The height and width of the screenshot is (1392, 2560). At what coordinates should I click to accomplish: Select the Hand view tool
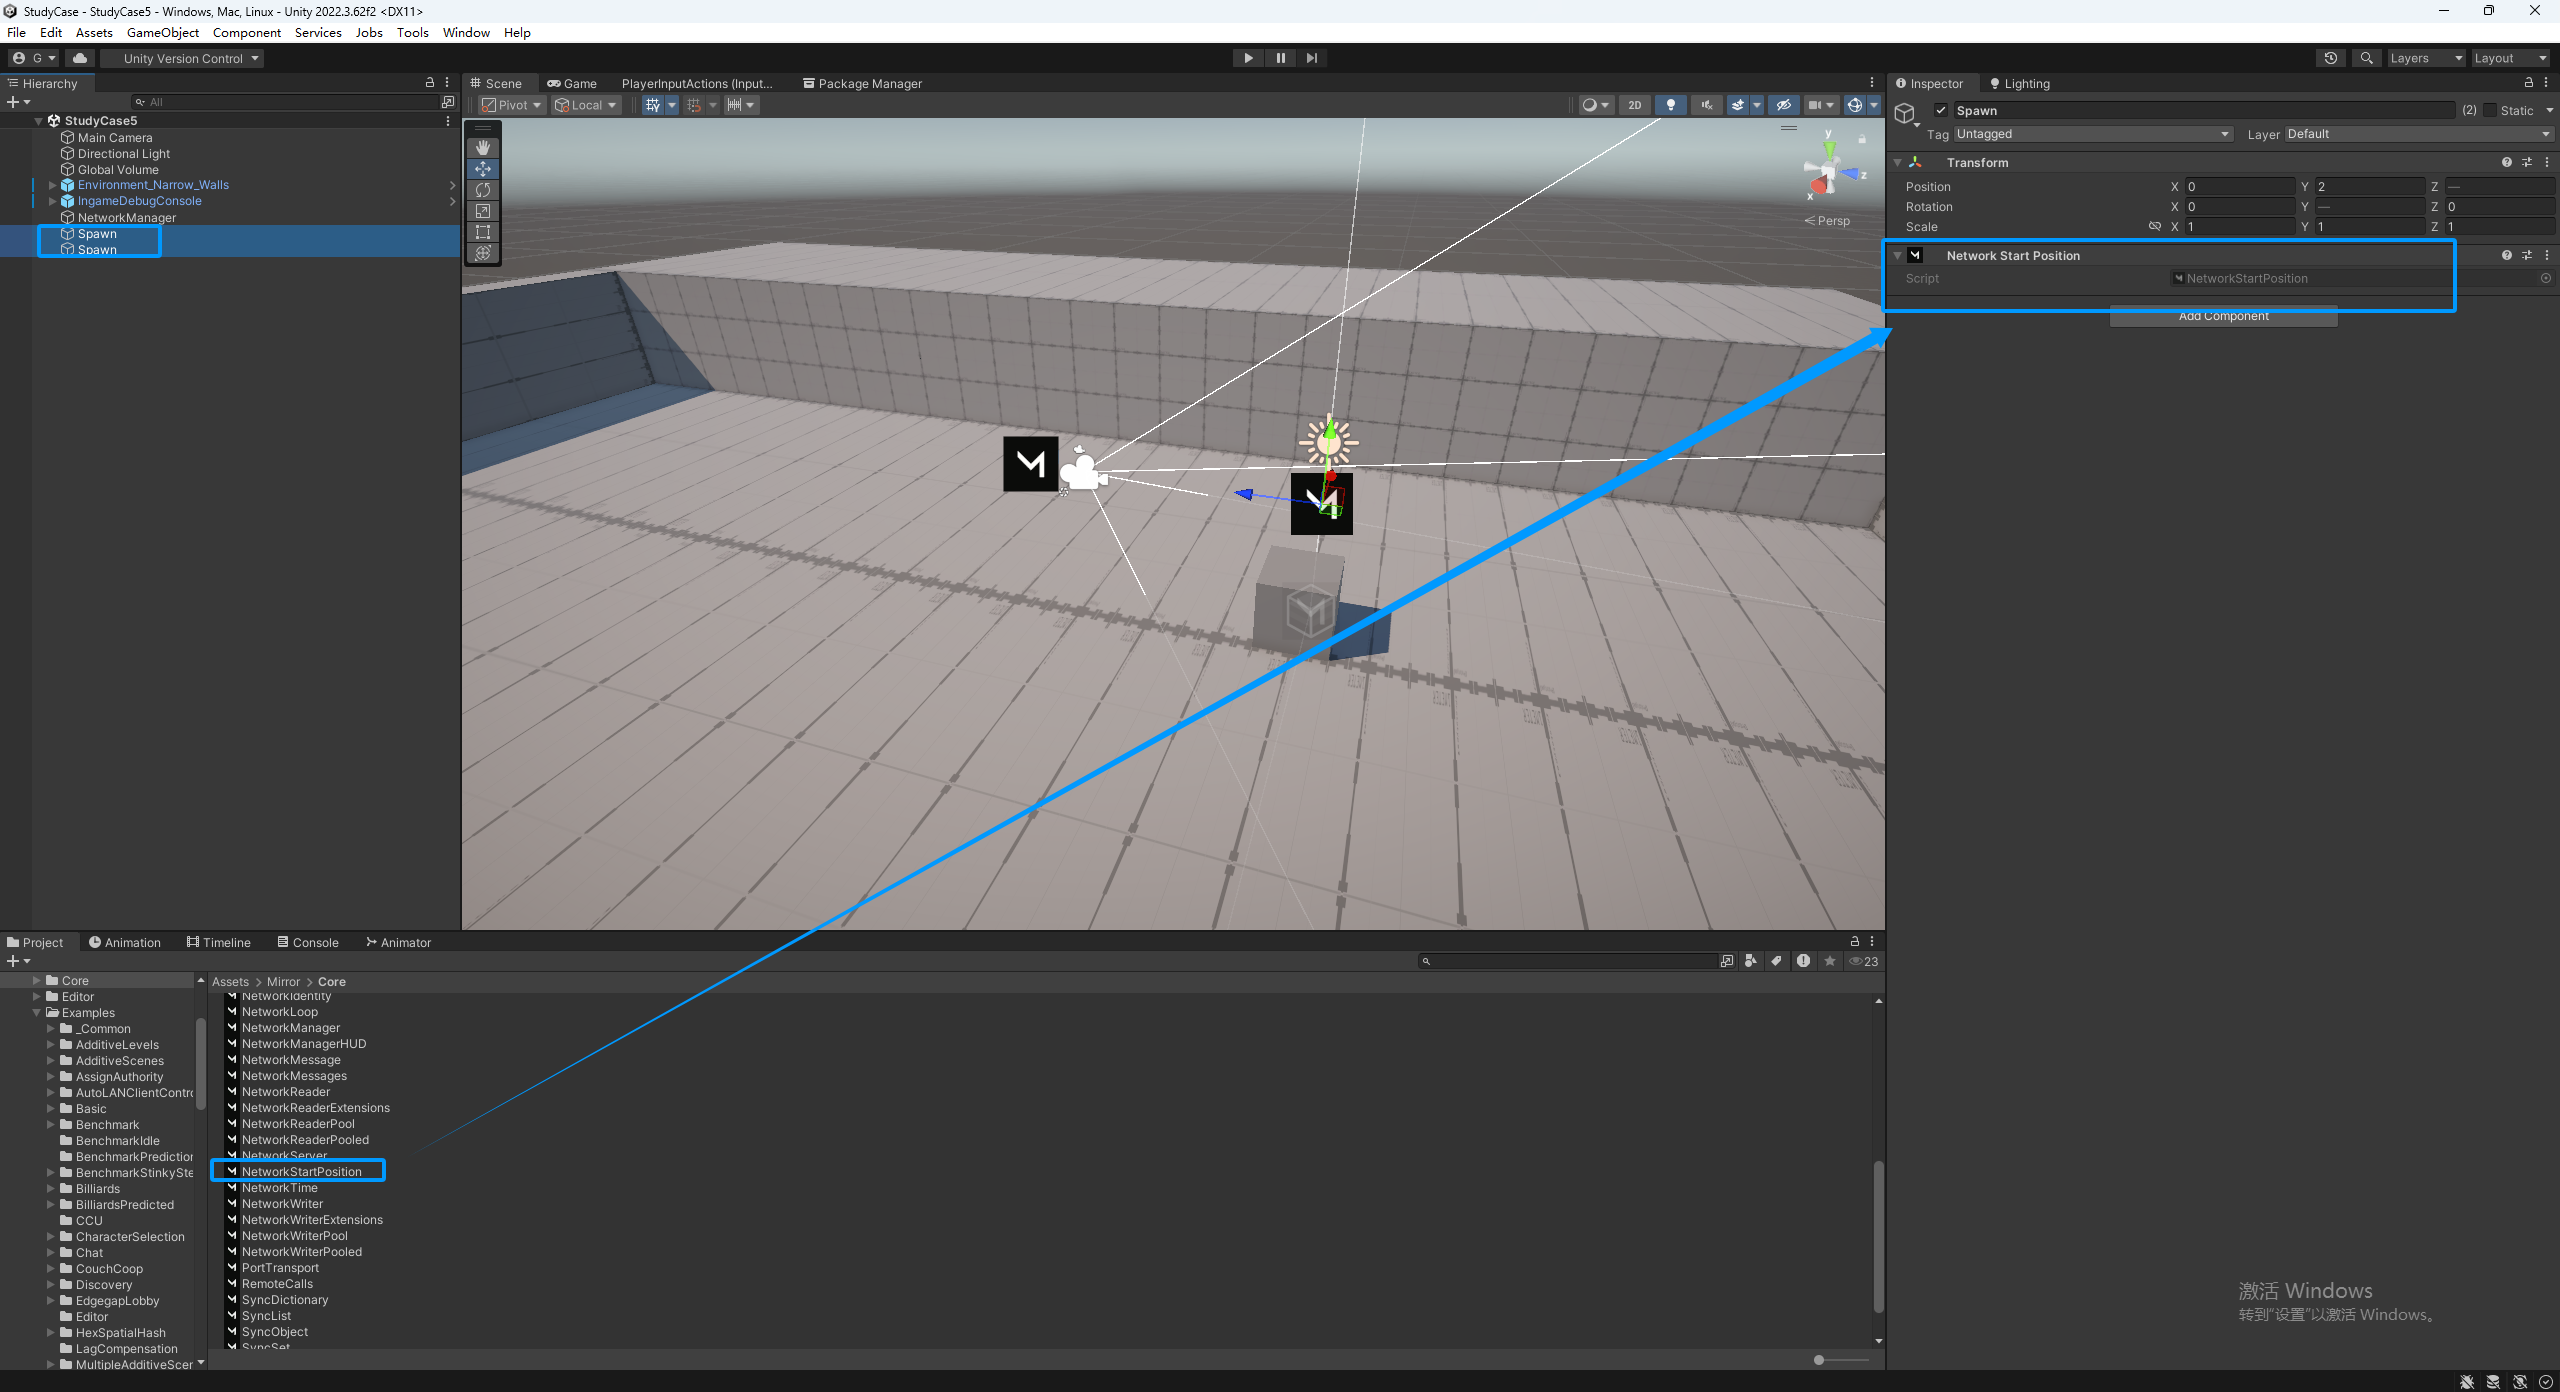click(483, 148)
